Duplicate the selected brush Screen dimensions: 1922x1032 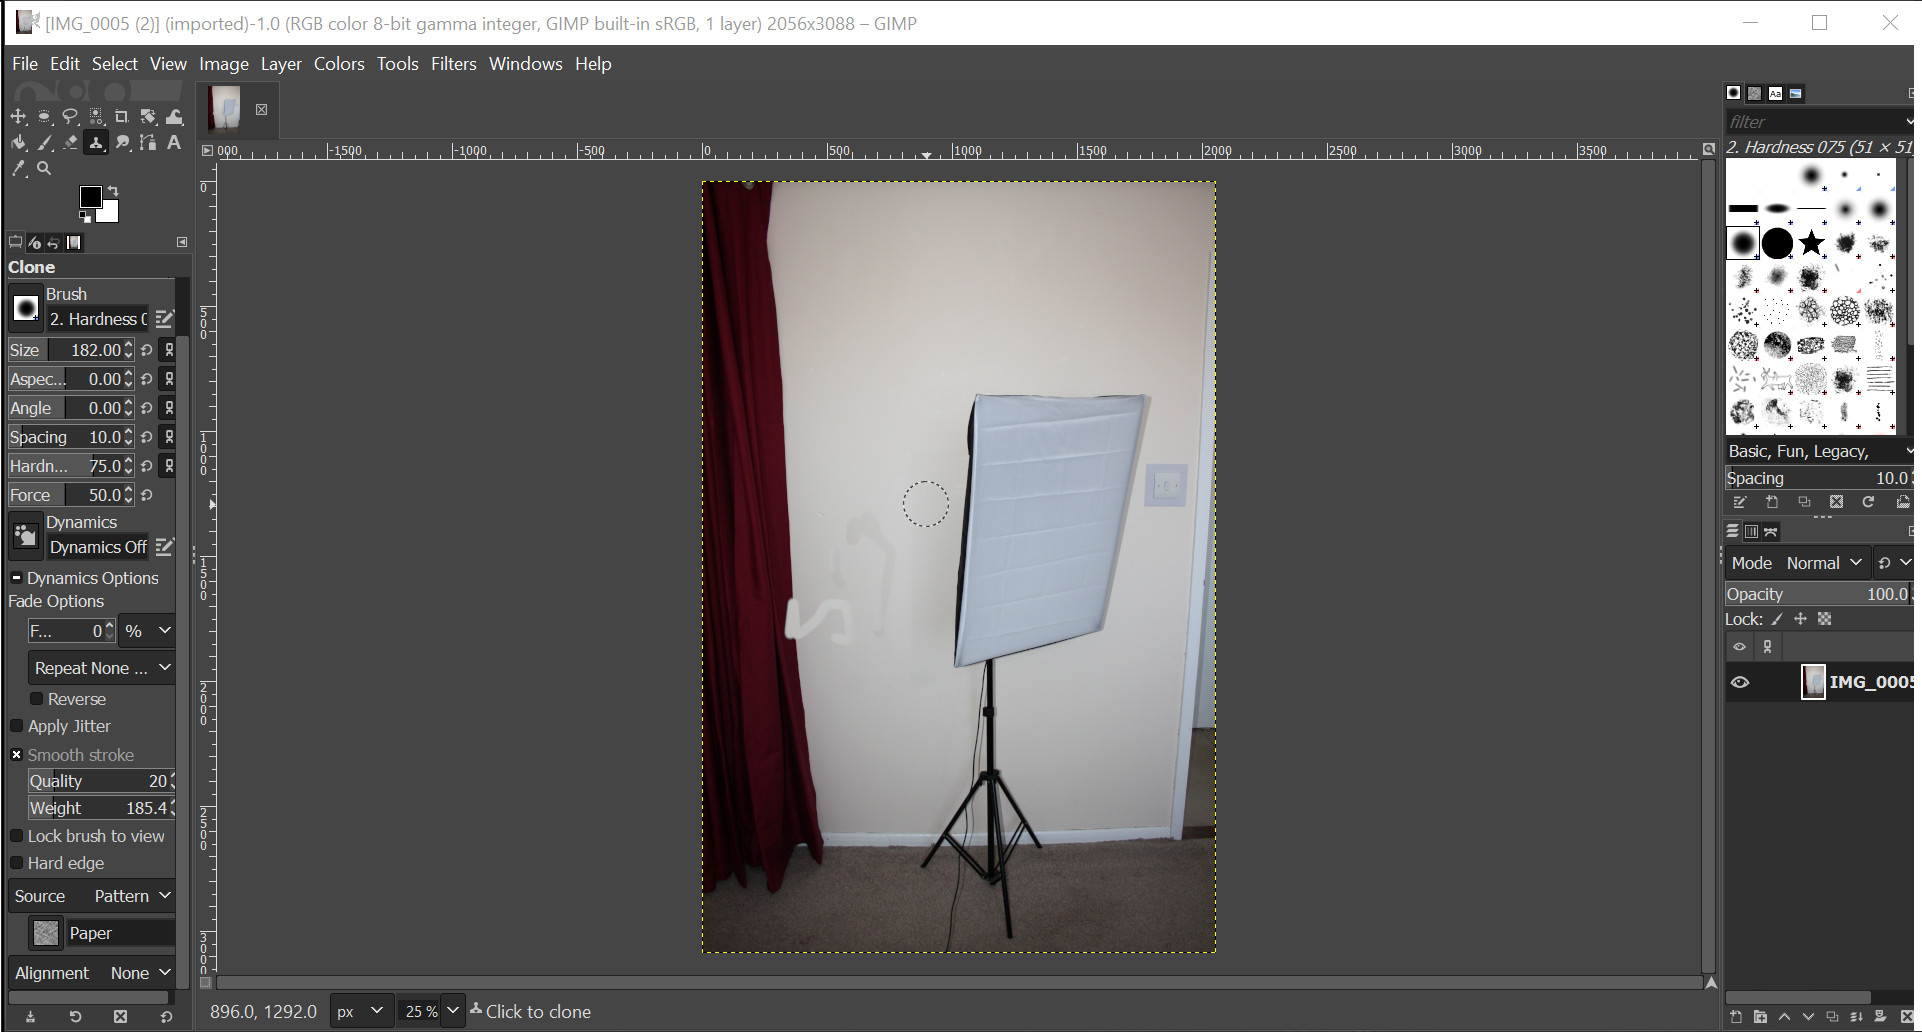tap(1804, 502)
